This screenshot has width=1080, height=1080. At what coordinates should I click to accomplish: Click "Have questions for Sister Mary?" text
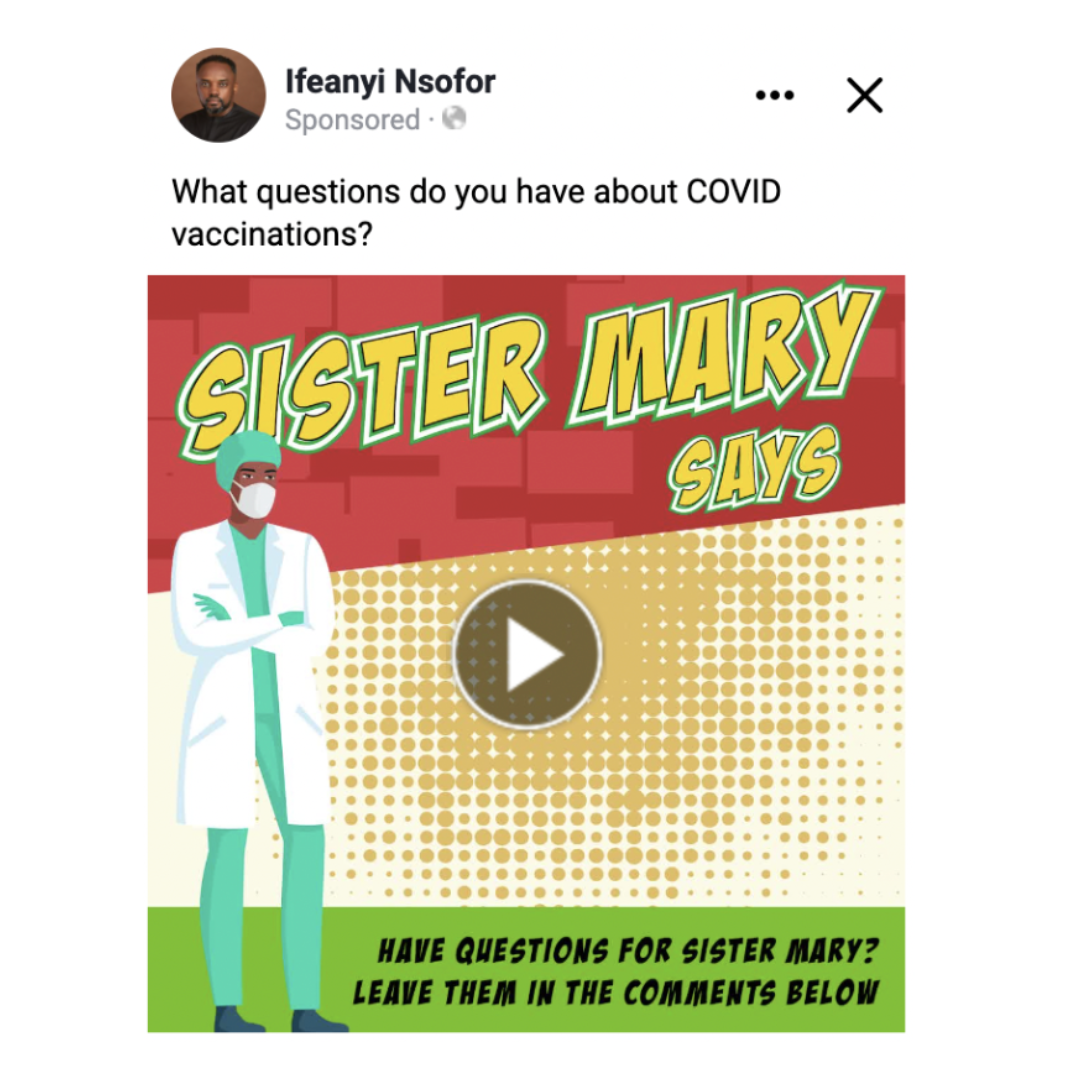[x=627, y=951]
